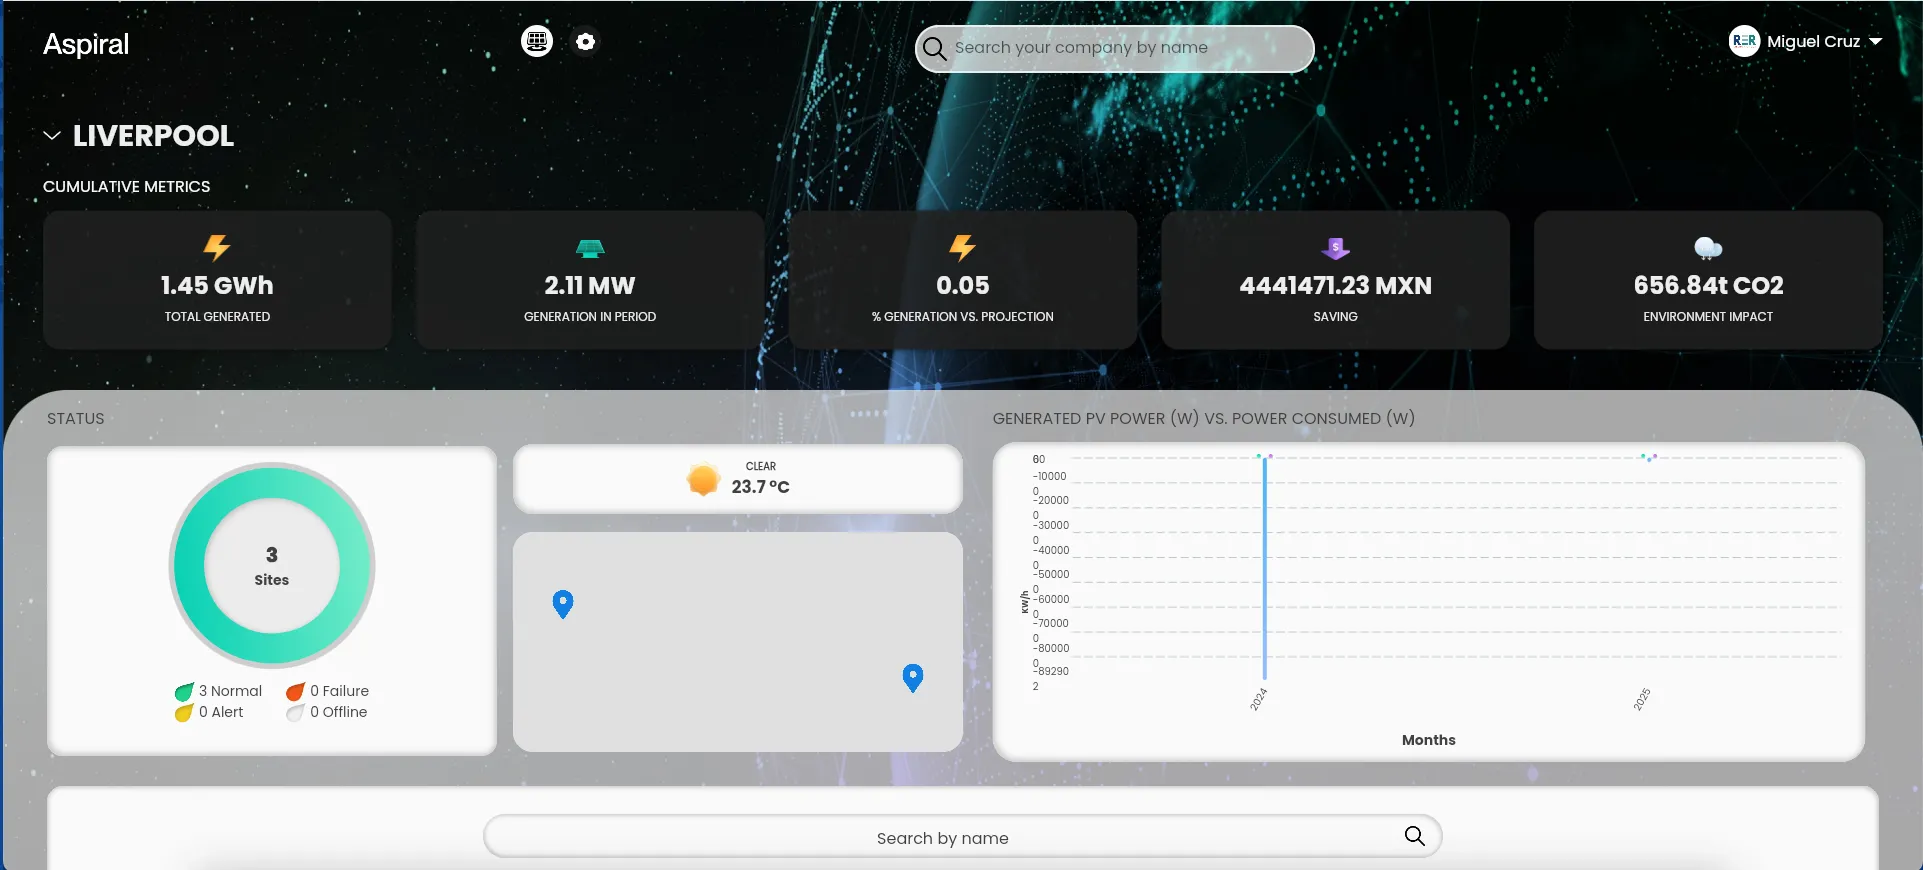Click the 2024 blue bar in chart
This screenshot has width=1923, height=870.
(1265, 568)
